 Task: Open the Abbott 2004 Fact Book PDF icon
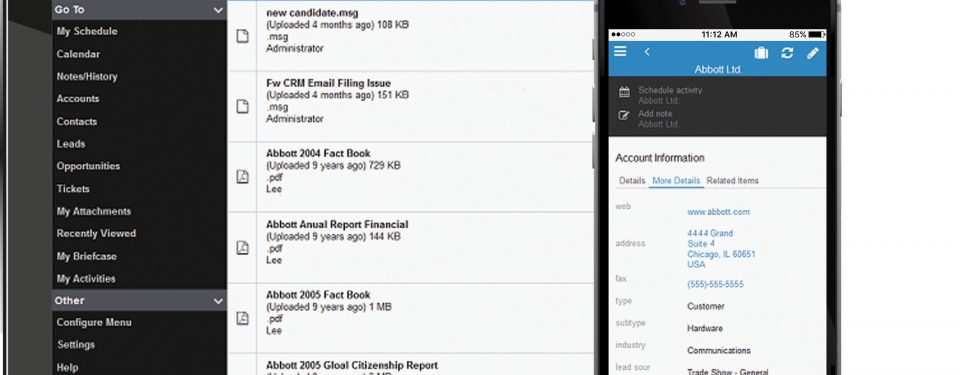click(242, 177)
